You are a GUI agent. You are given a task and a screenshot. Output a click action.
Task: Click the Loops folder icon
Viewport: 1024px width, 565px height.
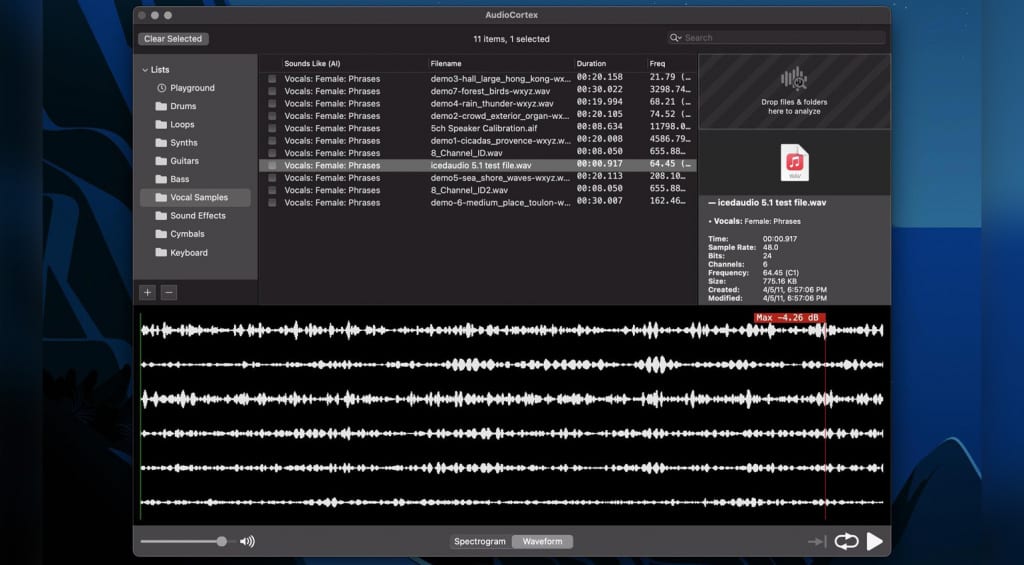click(x=161, y=124)
